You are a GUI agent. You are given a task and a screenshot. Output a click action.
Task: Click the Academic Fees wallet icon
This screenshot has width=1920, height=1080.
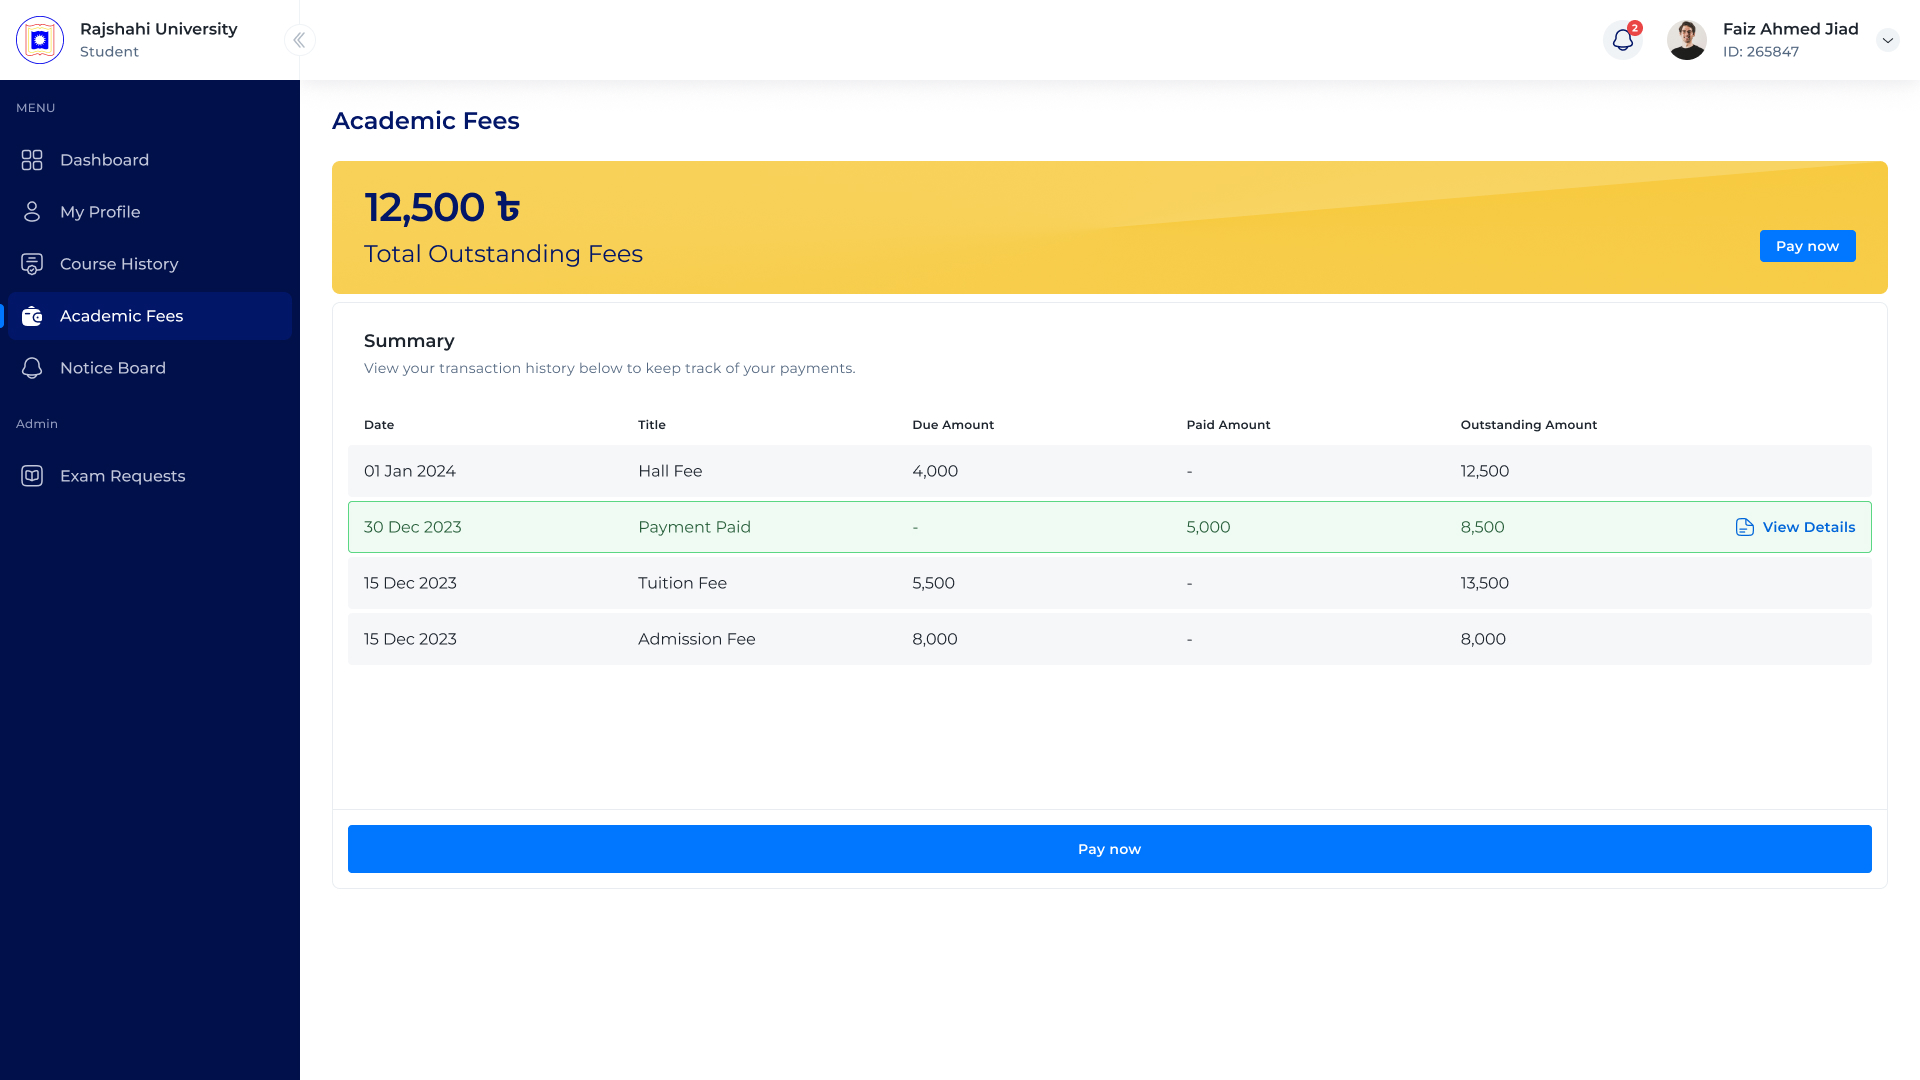(x=32, y=316)
